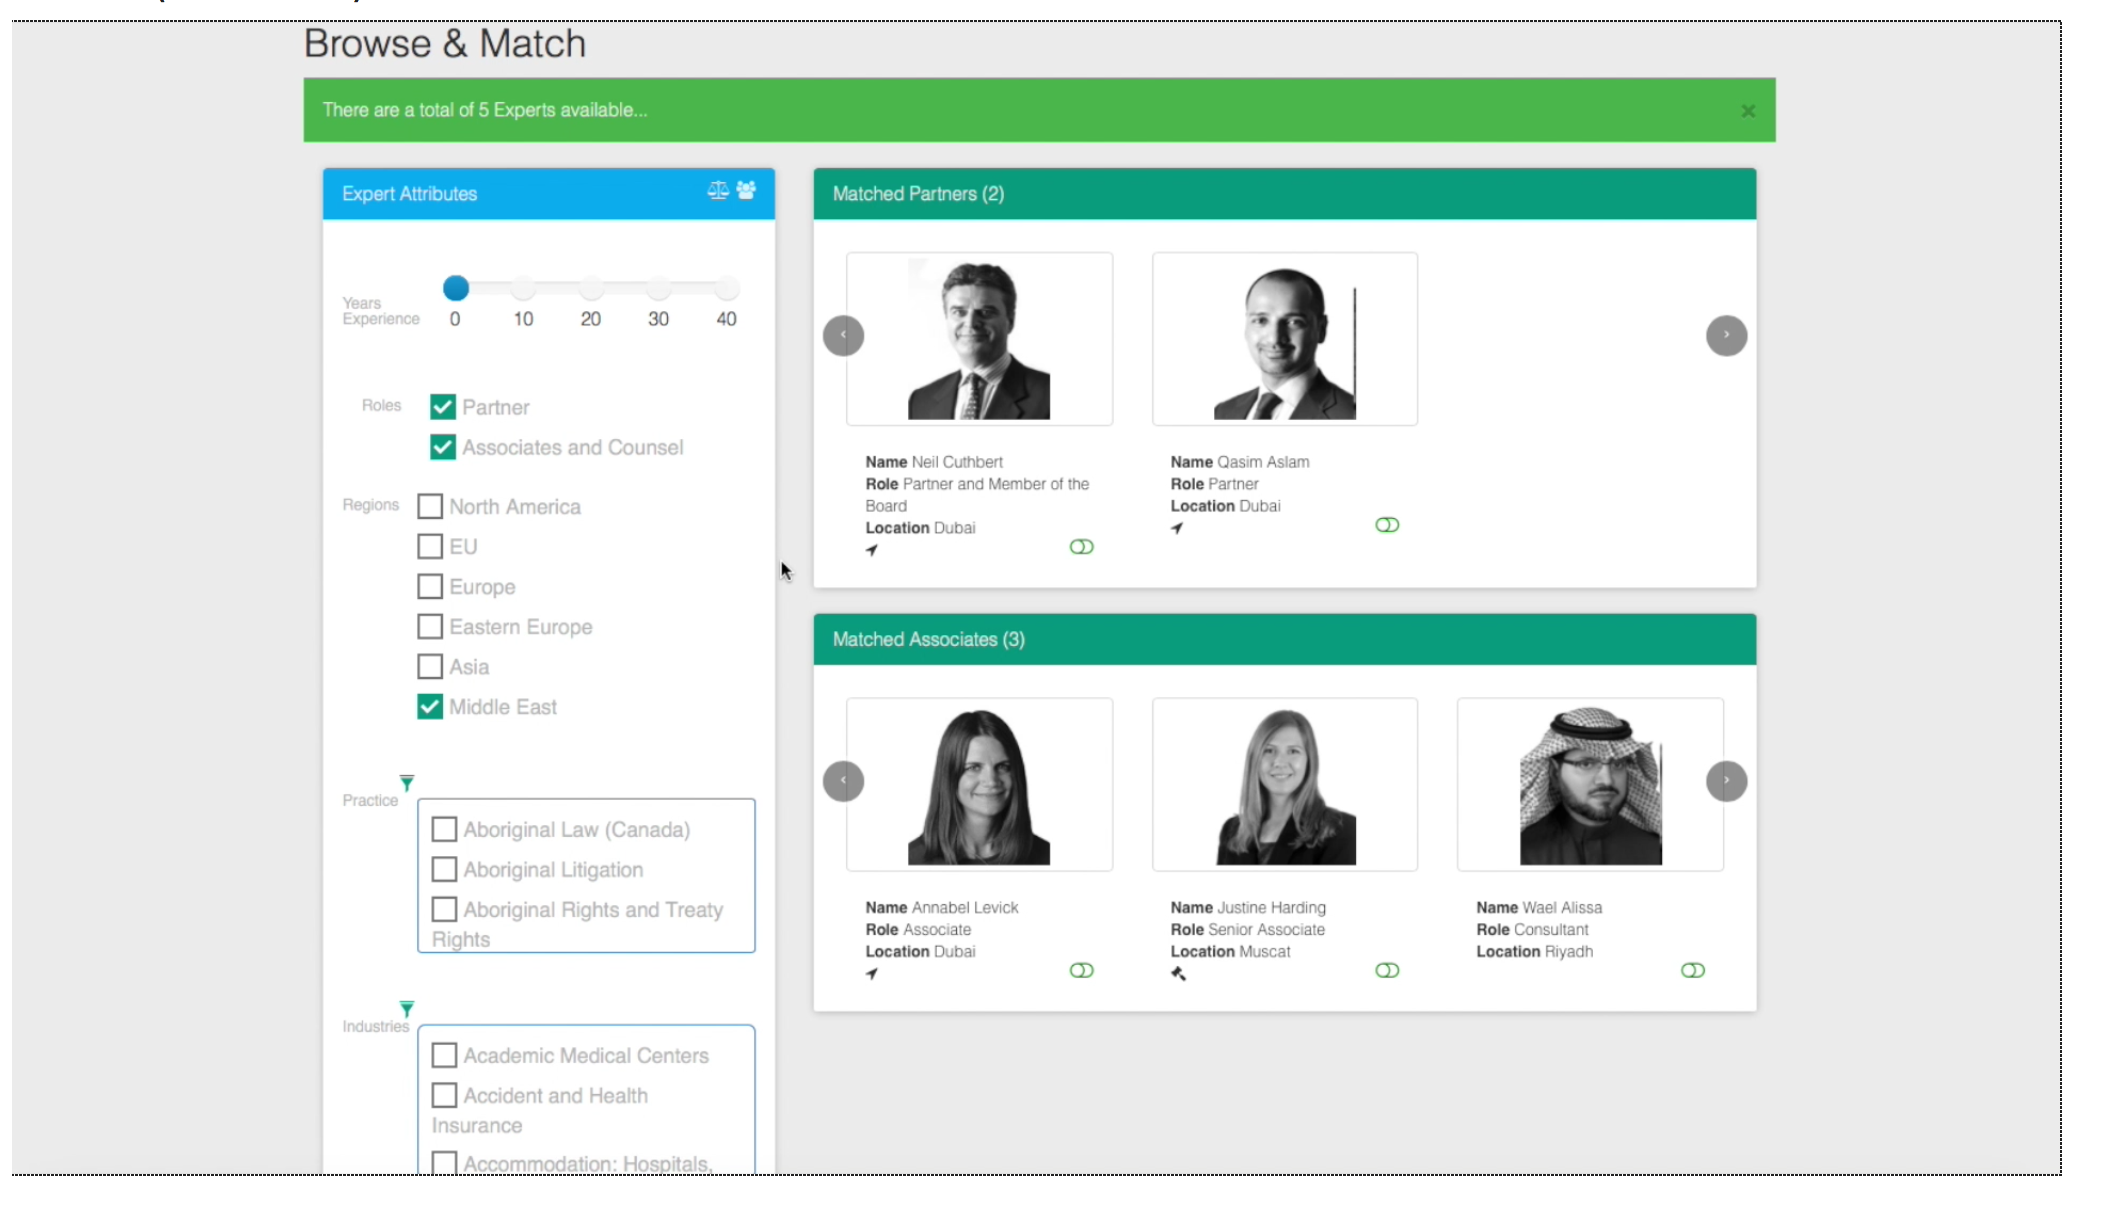The width and height of the screenshot is (2106, 1212).
Task: Click location arrow icon under Neil Cuthbert
Action: (872, 550)
